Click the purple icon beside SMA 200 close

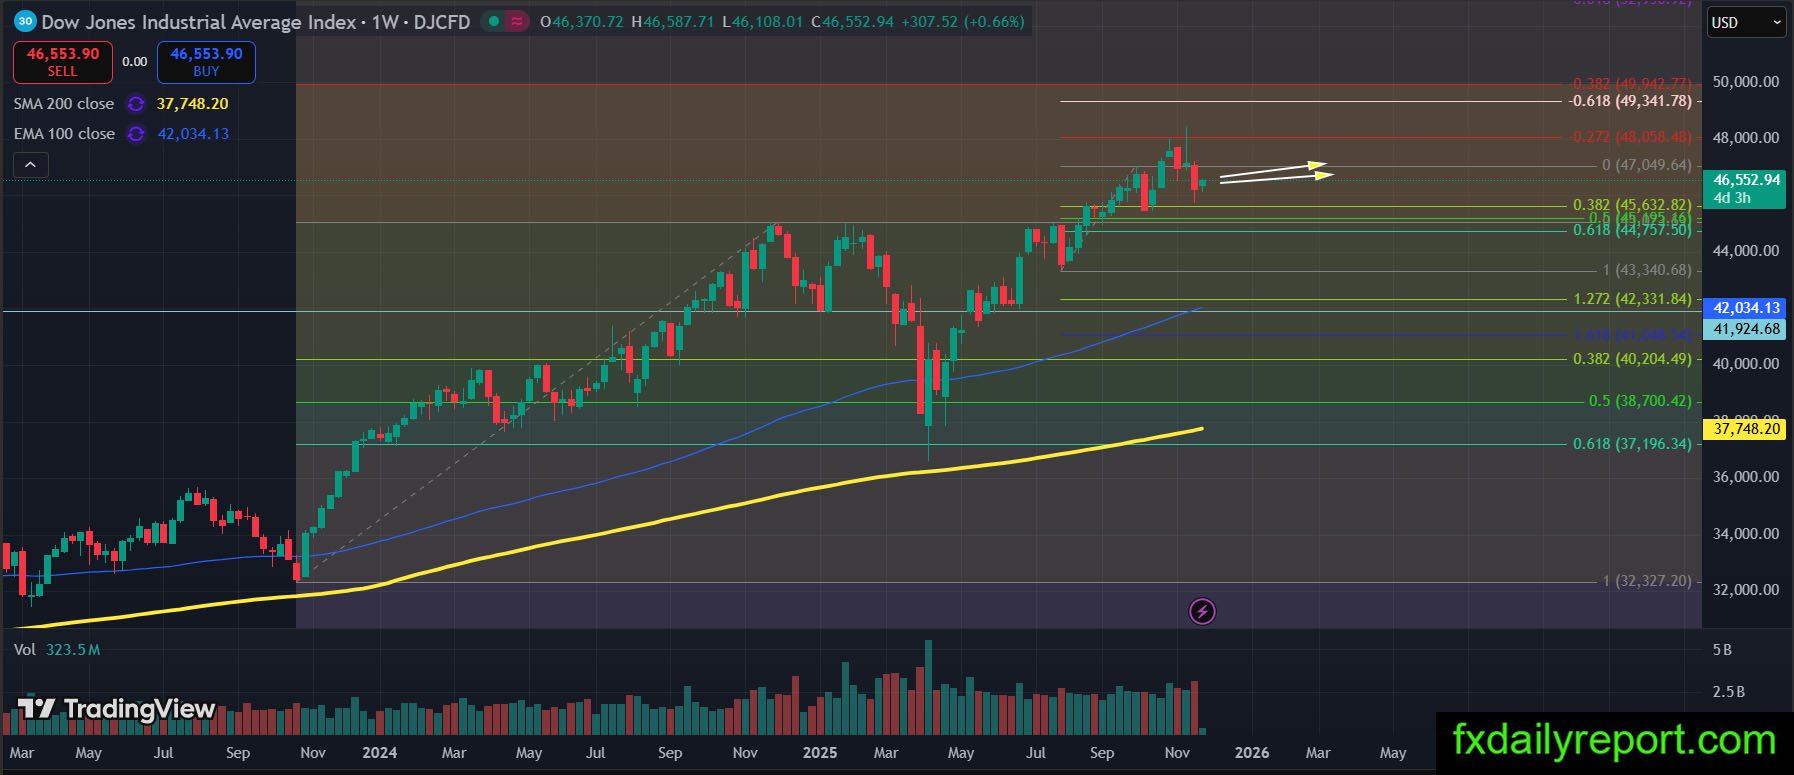coord(136,104)
